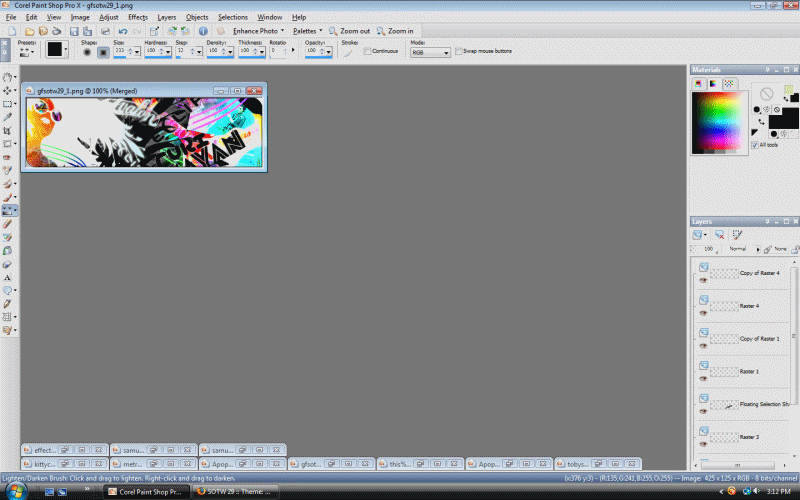Select the rectangular Selection tool
The width and height of the screenshot is (800, 500).
tap(7, 104)
